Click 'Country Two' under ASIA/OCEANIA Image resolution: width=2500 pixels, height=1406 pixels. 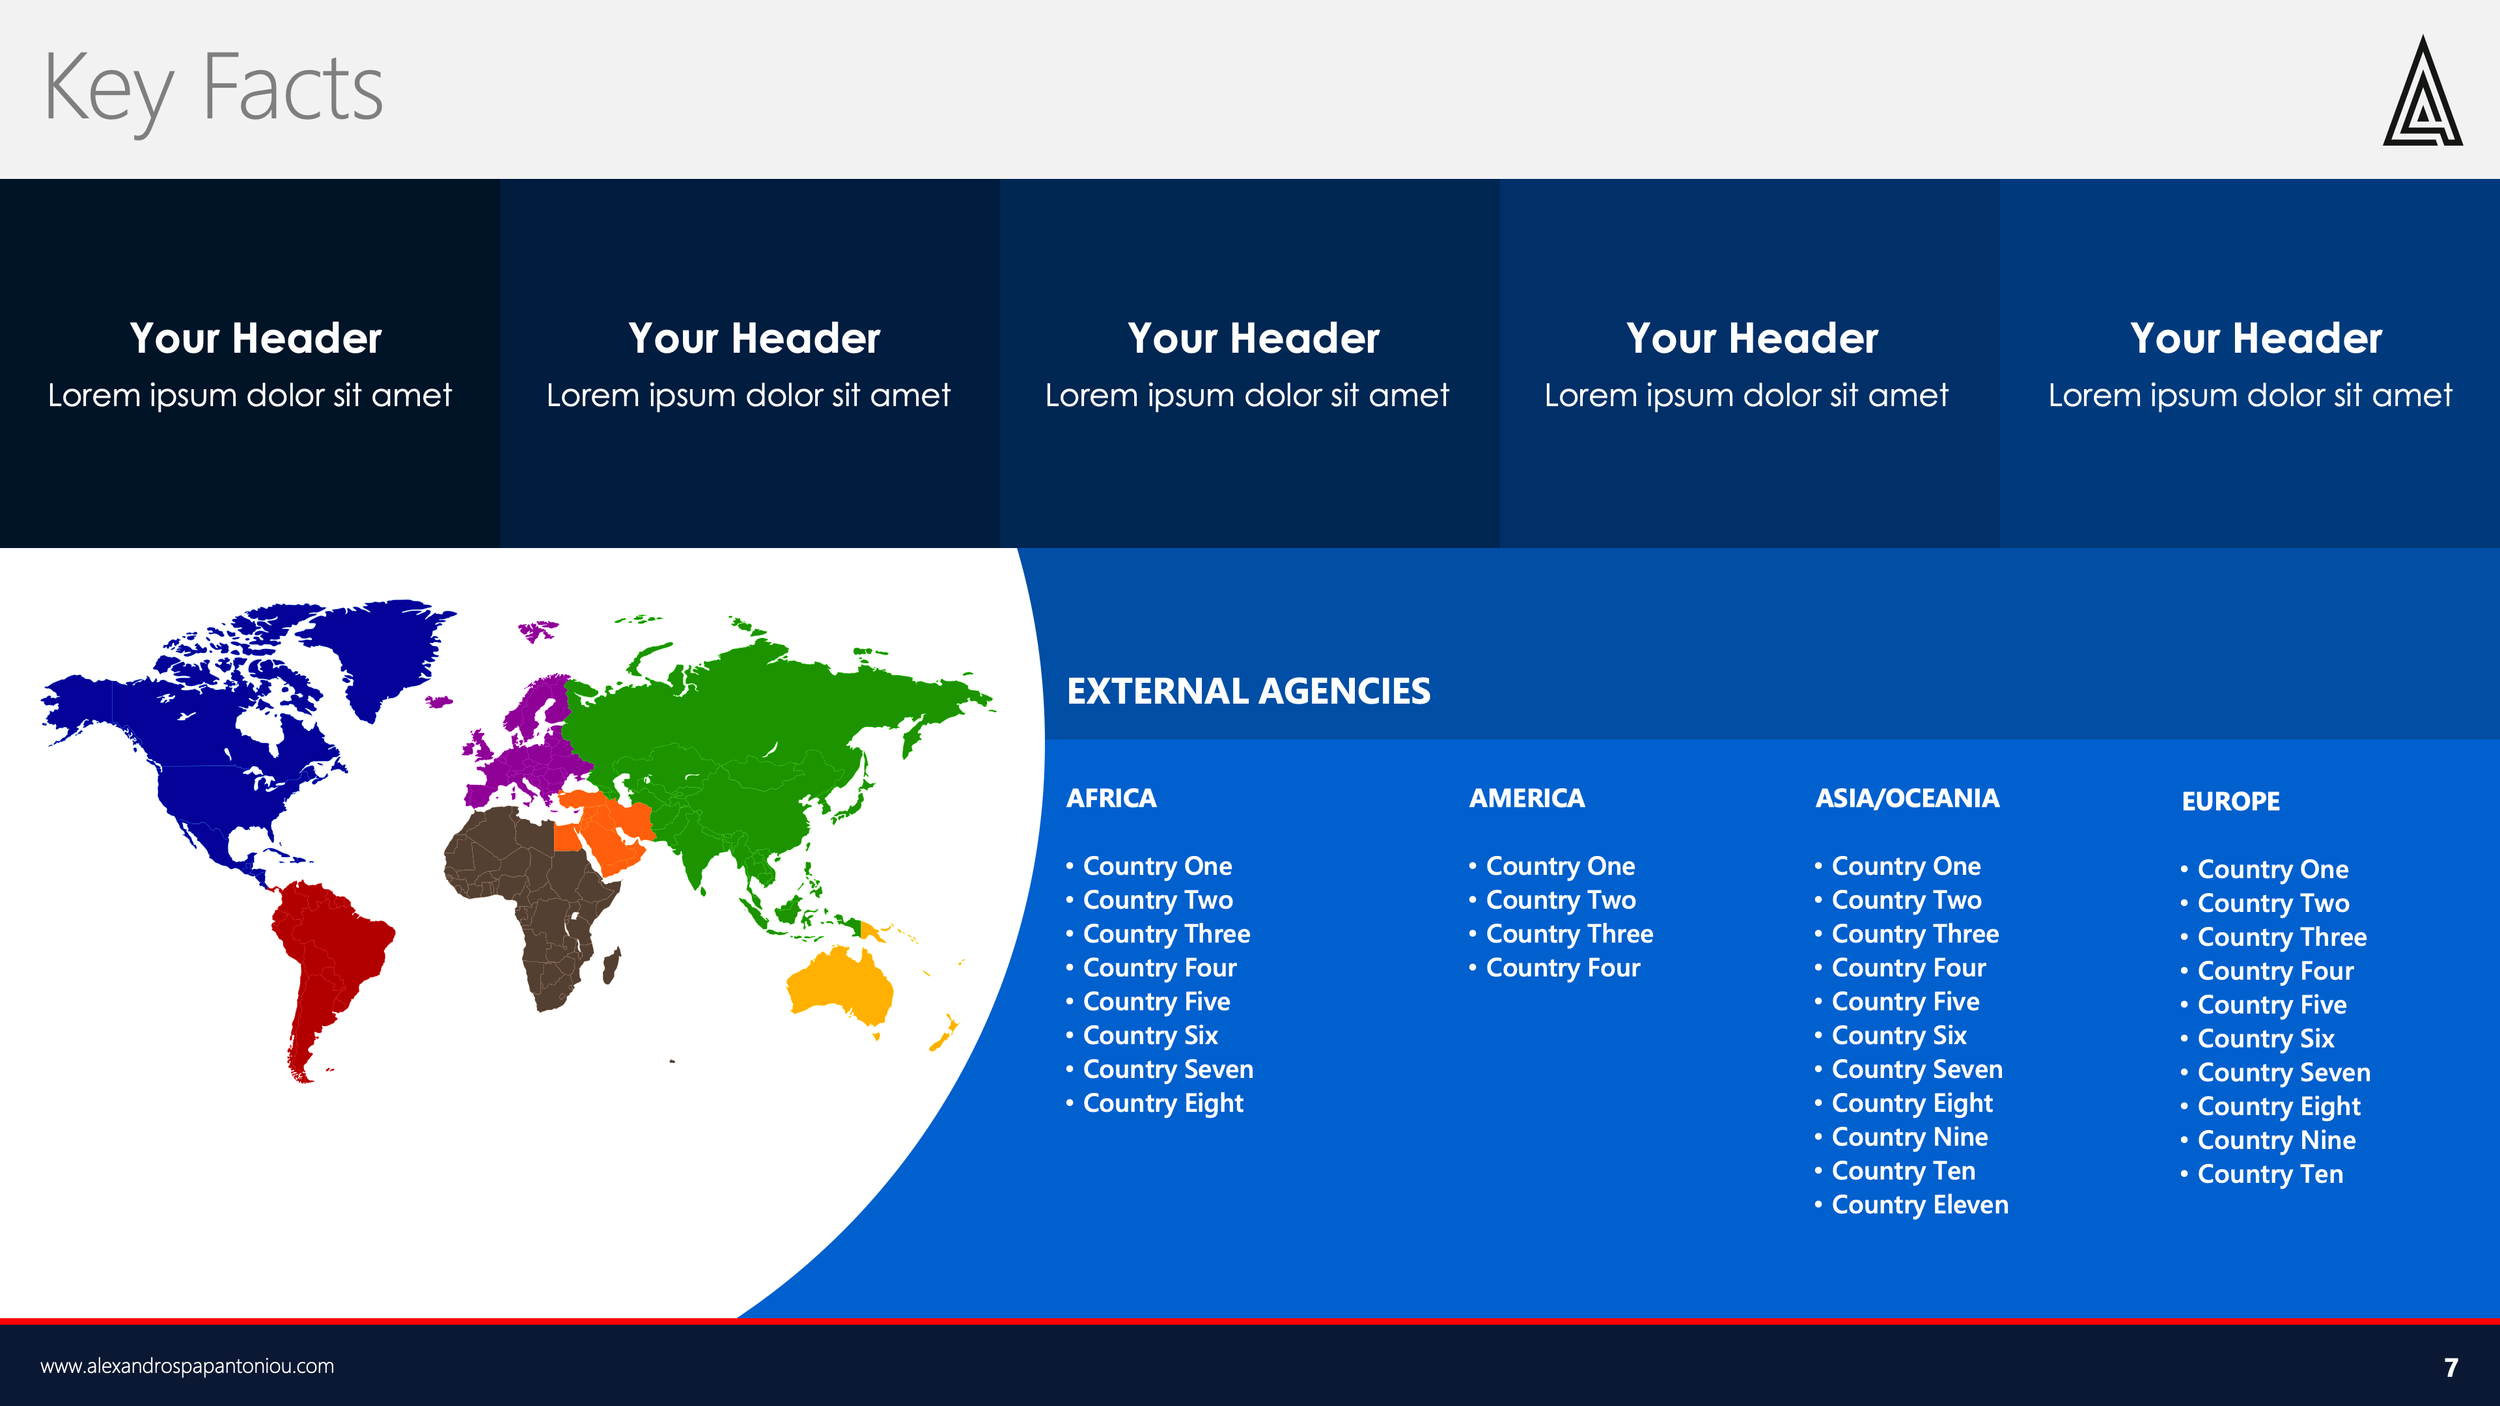(x=1907, y=900)
